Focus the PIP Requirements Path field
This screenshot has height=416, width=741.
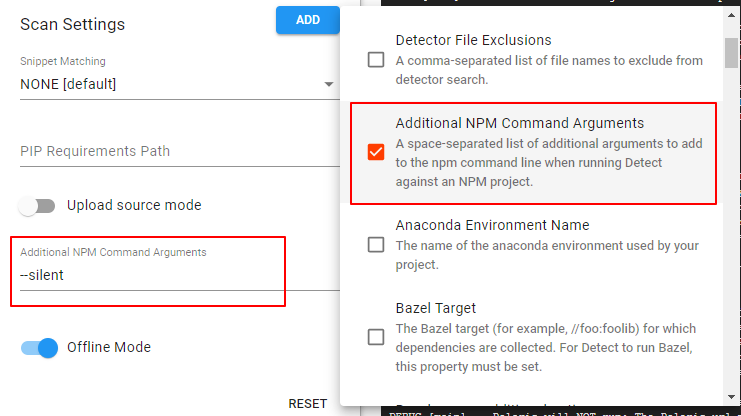coord(180,151)
